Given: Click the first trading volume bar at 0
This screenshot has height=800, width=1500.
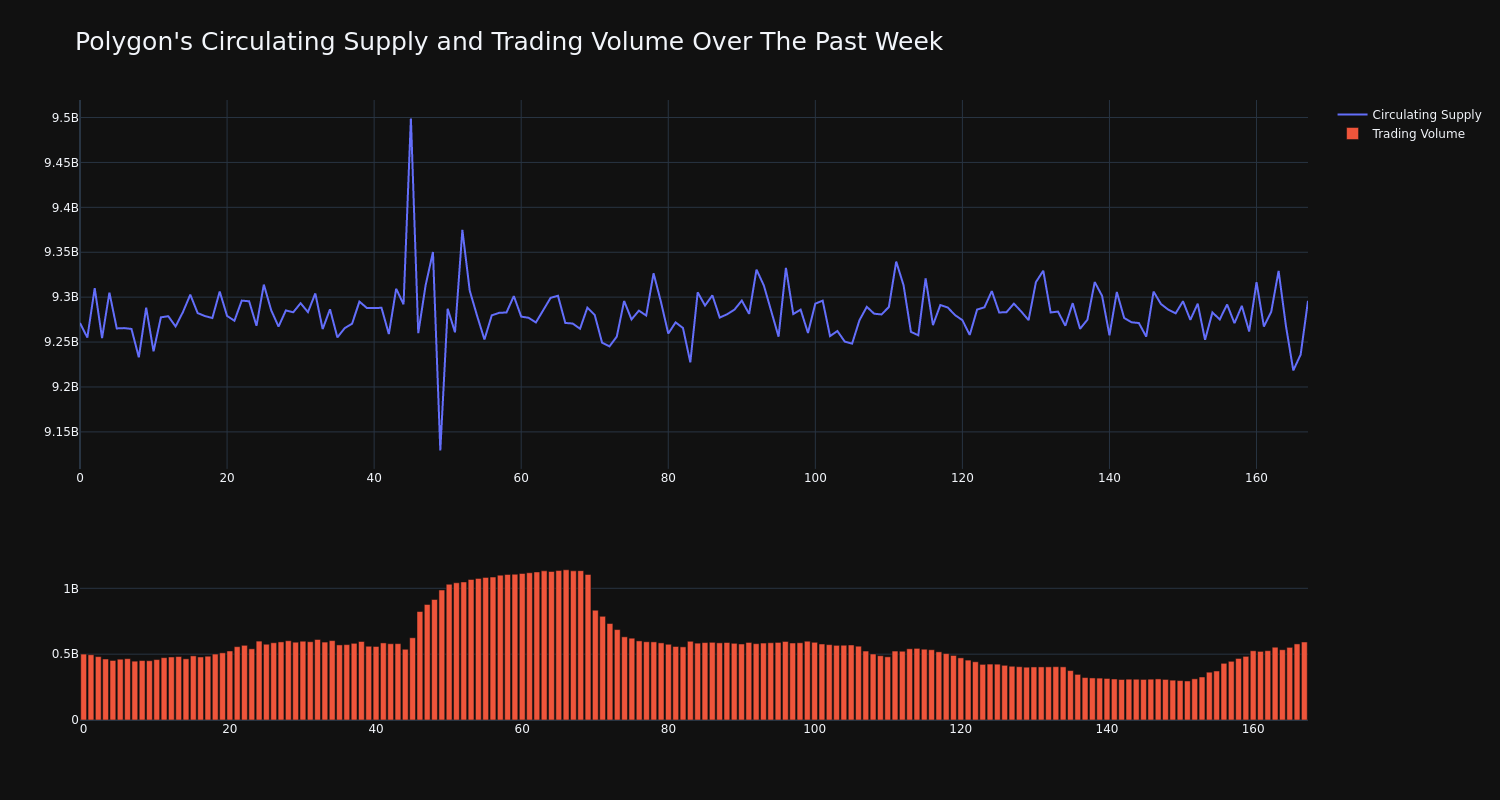Looking at the screenshot, I should [x=83, y=687].
